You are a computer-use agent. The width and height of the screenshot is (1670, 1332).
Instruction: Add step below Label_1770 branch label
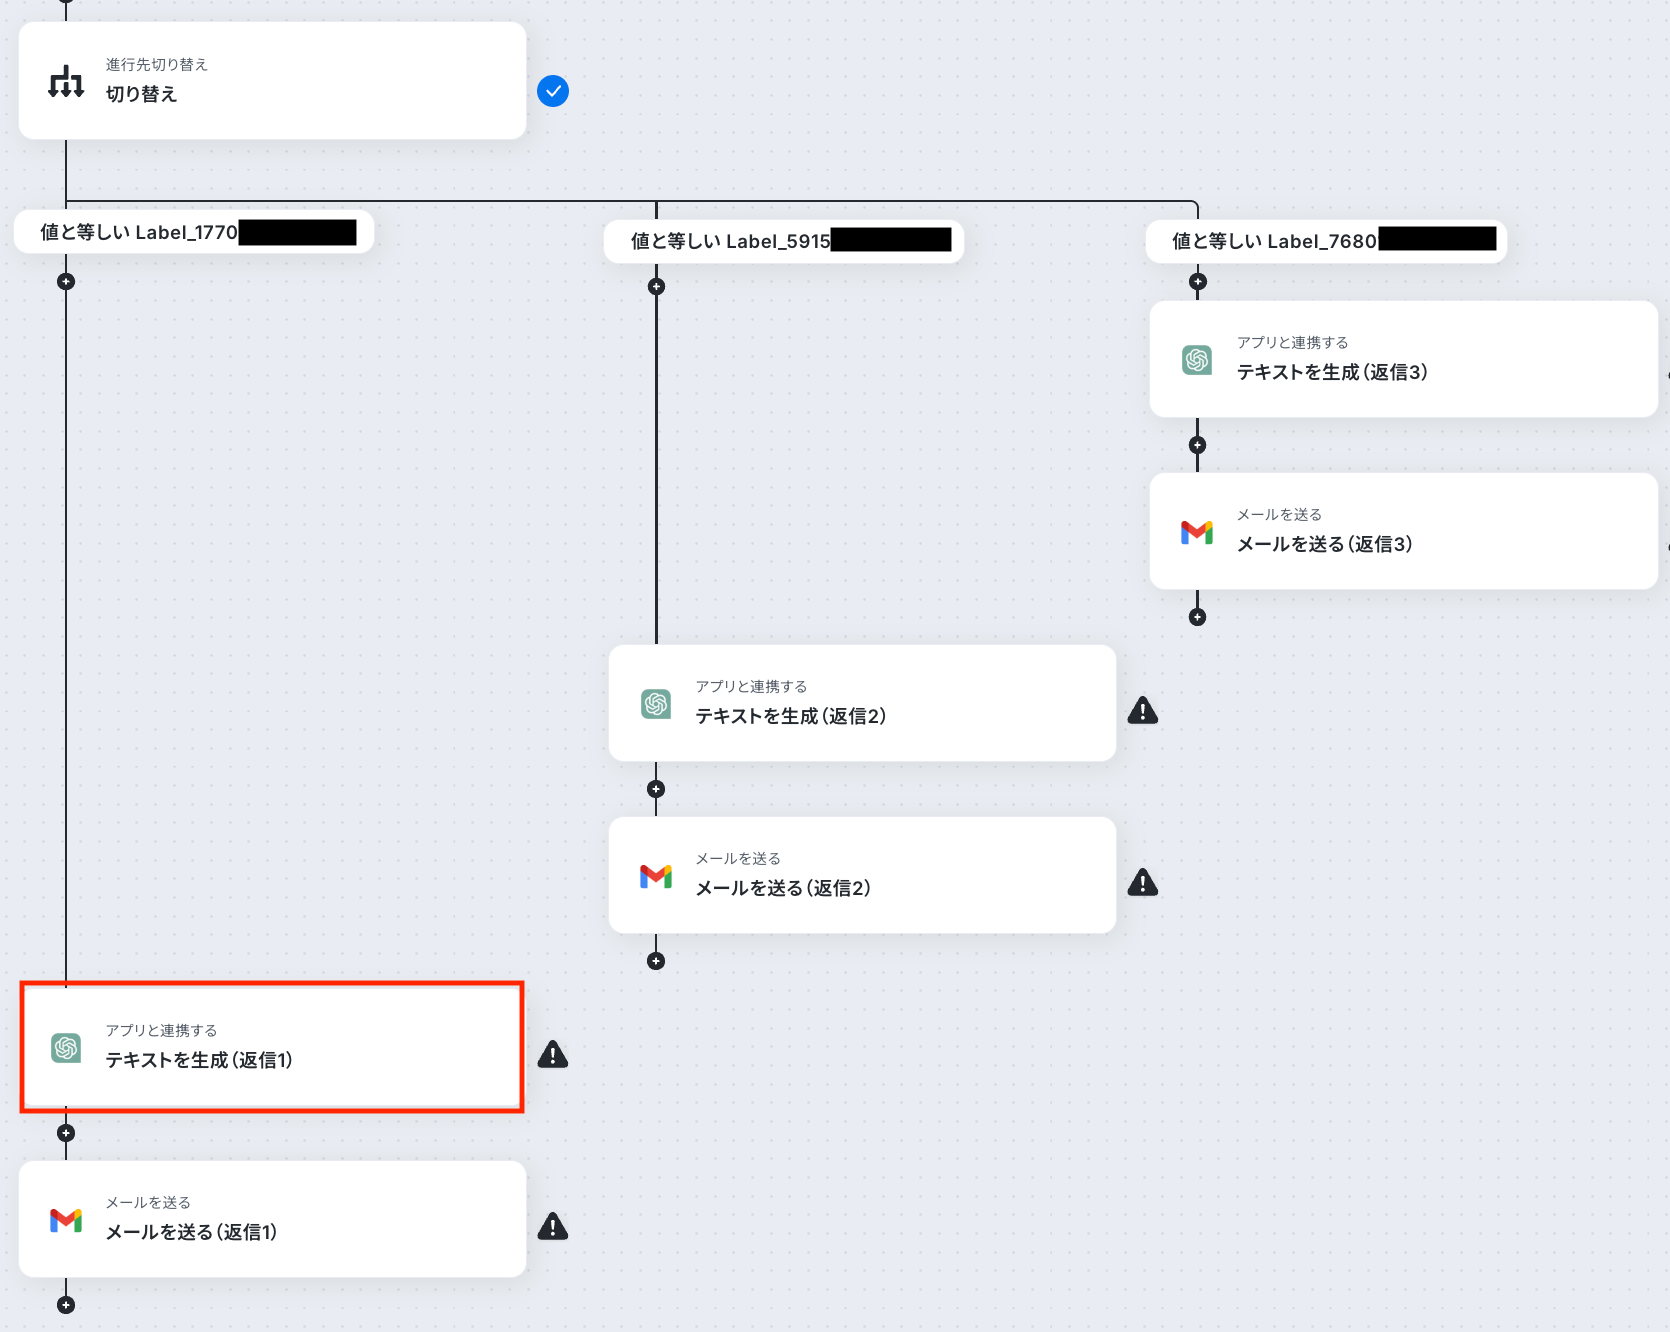(66, 282)
